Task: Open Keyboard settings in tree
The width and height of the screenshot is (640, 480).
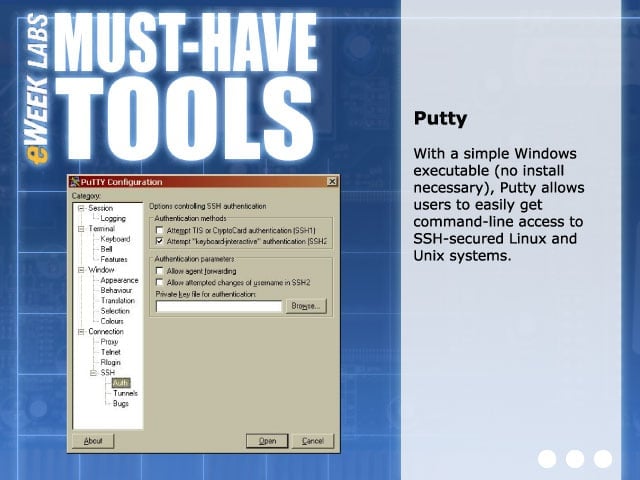Action: [115, 239]
